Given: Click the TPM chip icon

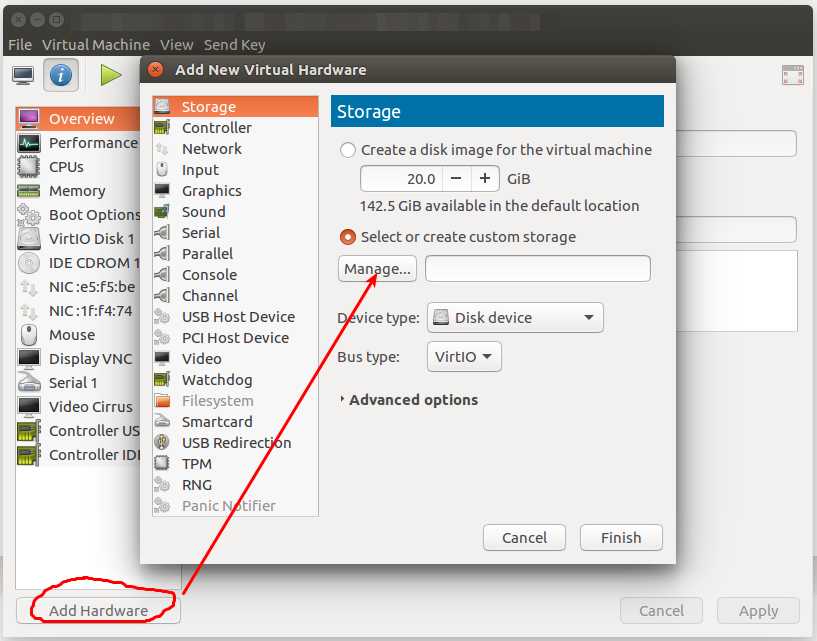Looking at the screenshot, I should (x=162, y=463).
